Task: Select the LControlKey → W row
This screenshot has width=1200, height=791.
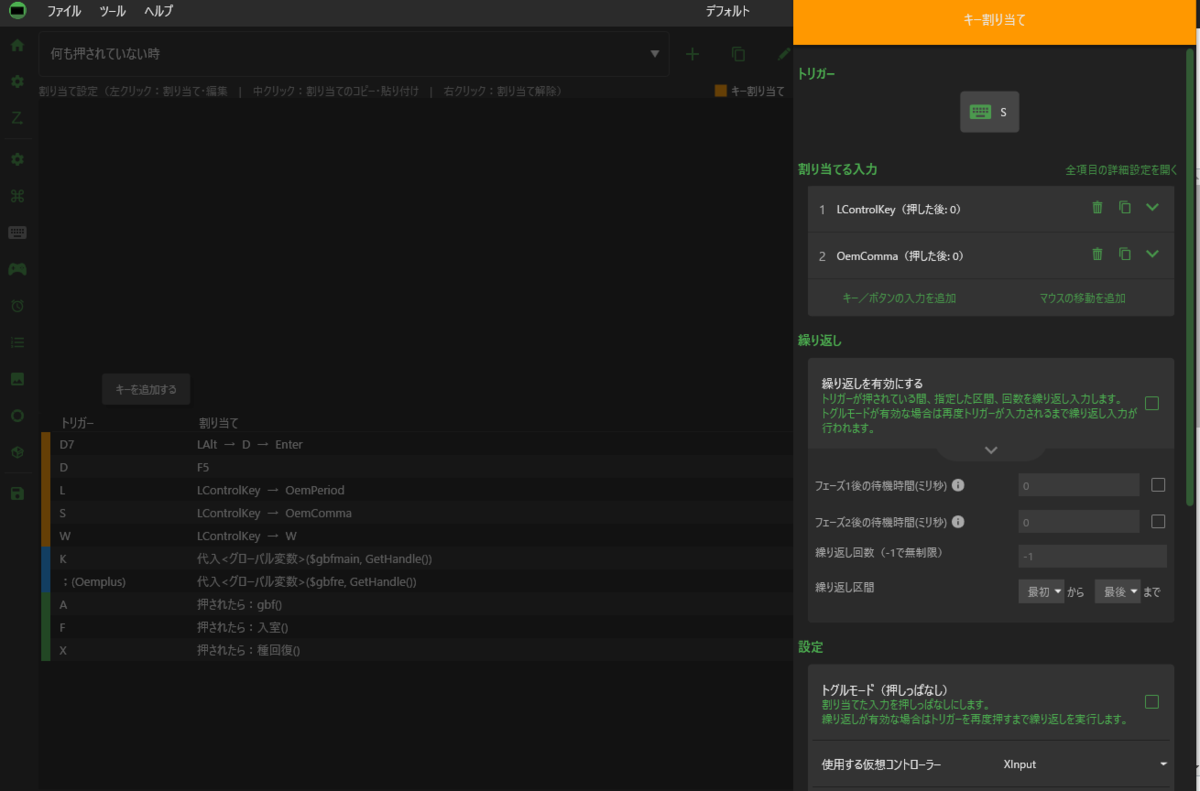Action: coord(416,536)
